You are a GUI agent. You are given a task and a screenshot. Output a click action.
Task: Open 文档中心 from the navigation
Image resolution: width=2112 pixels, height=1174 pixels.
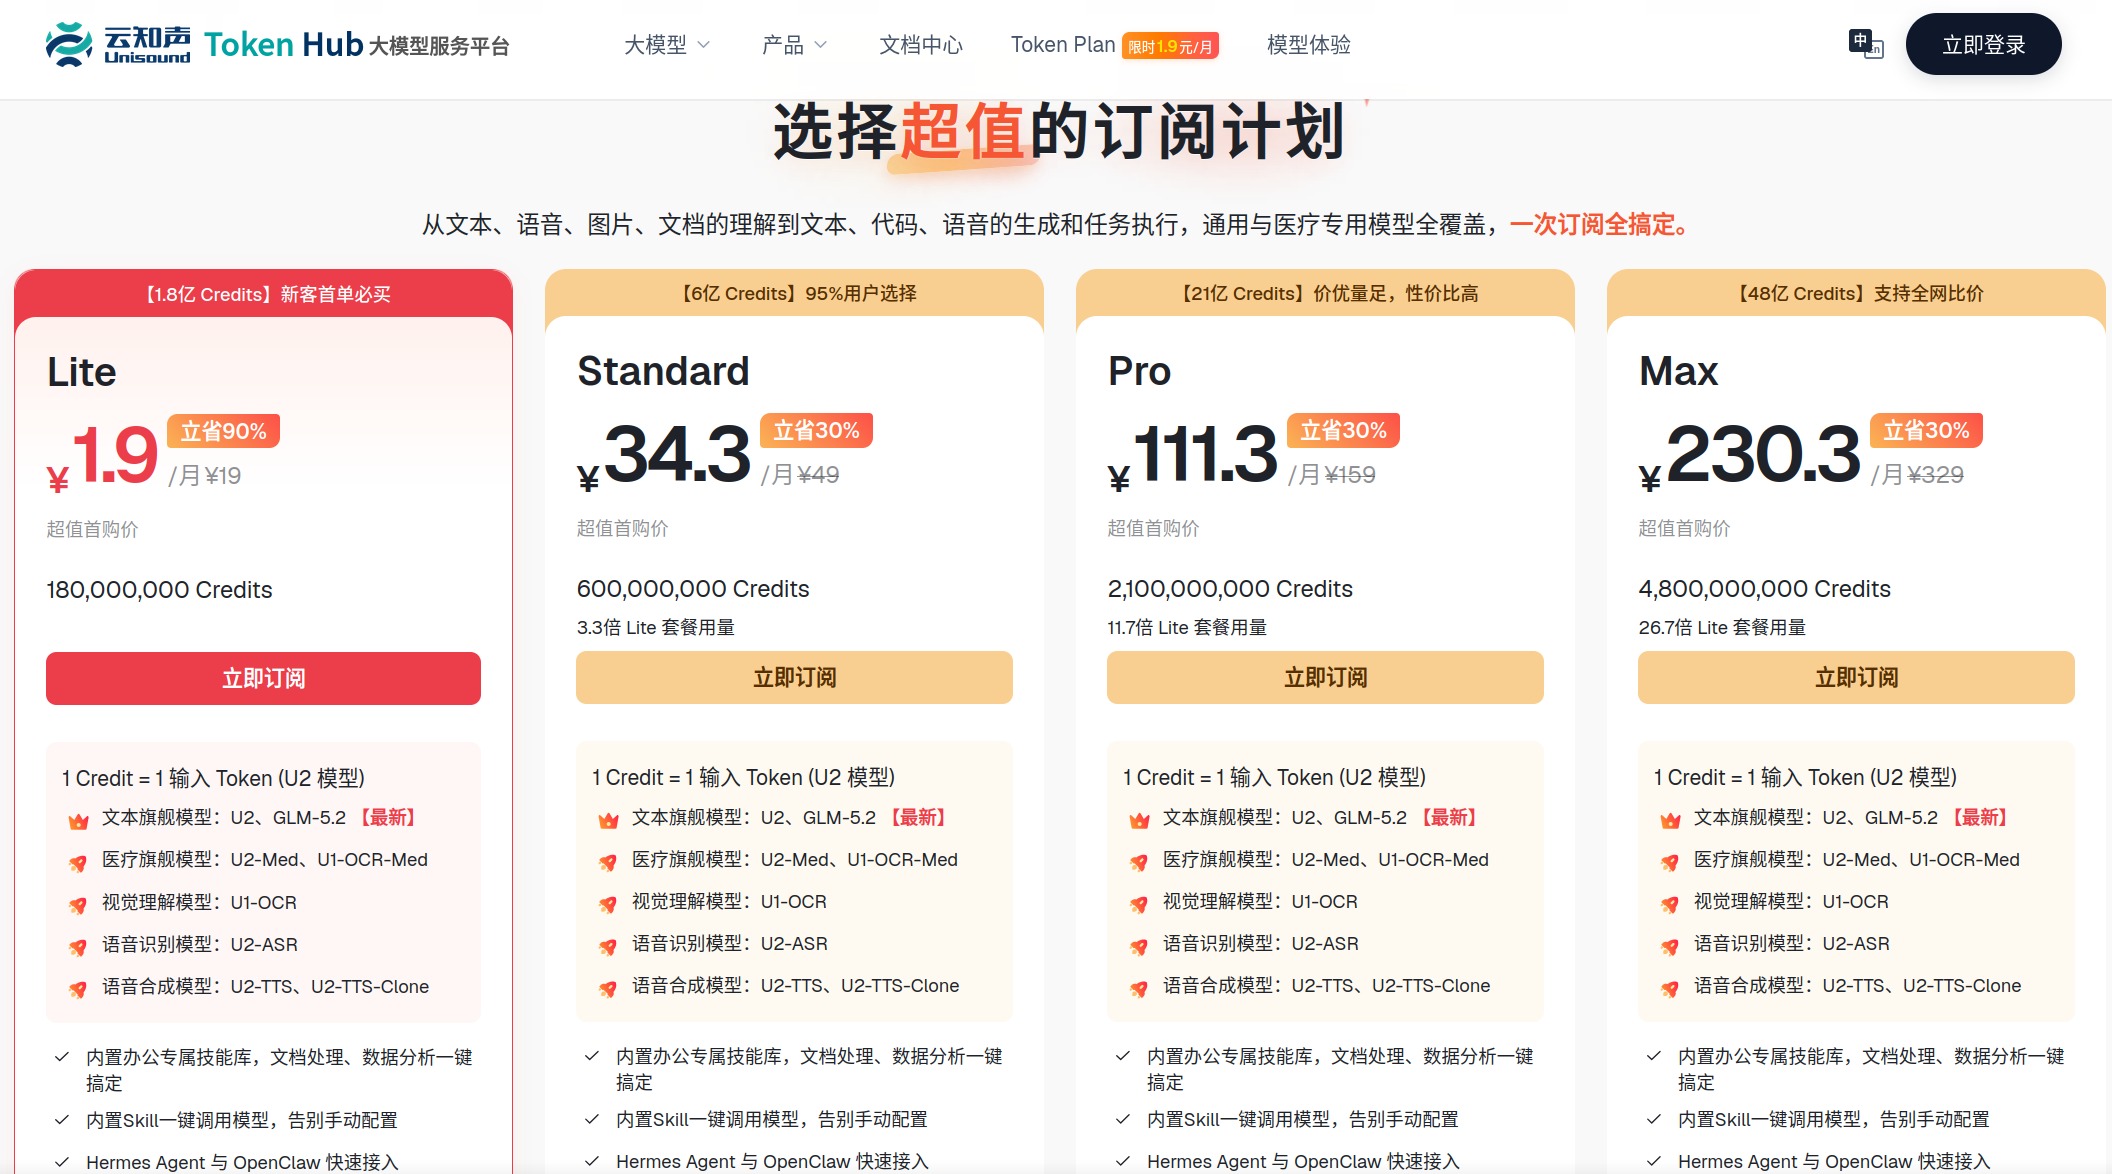921,45
